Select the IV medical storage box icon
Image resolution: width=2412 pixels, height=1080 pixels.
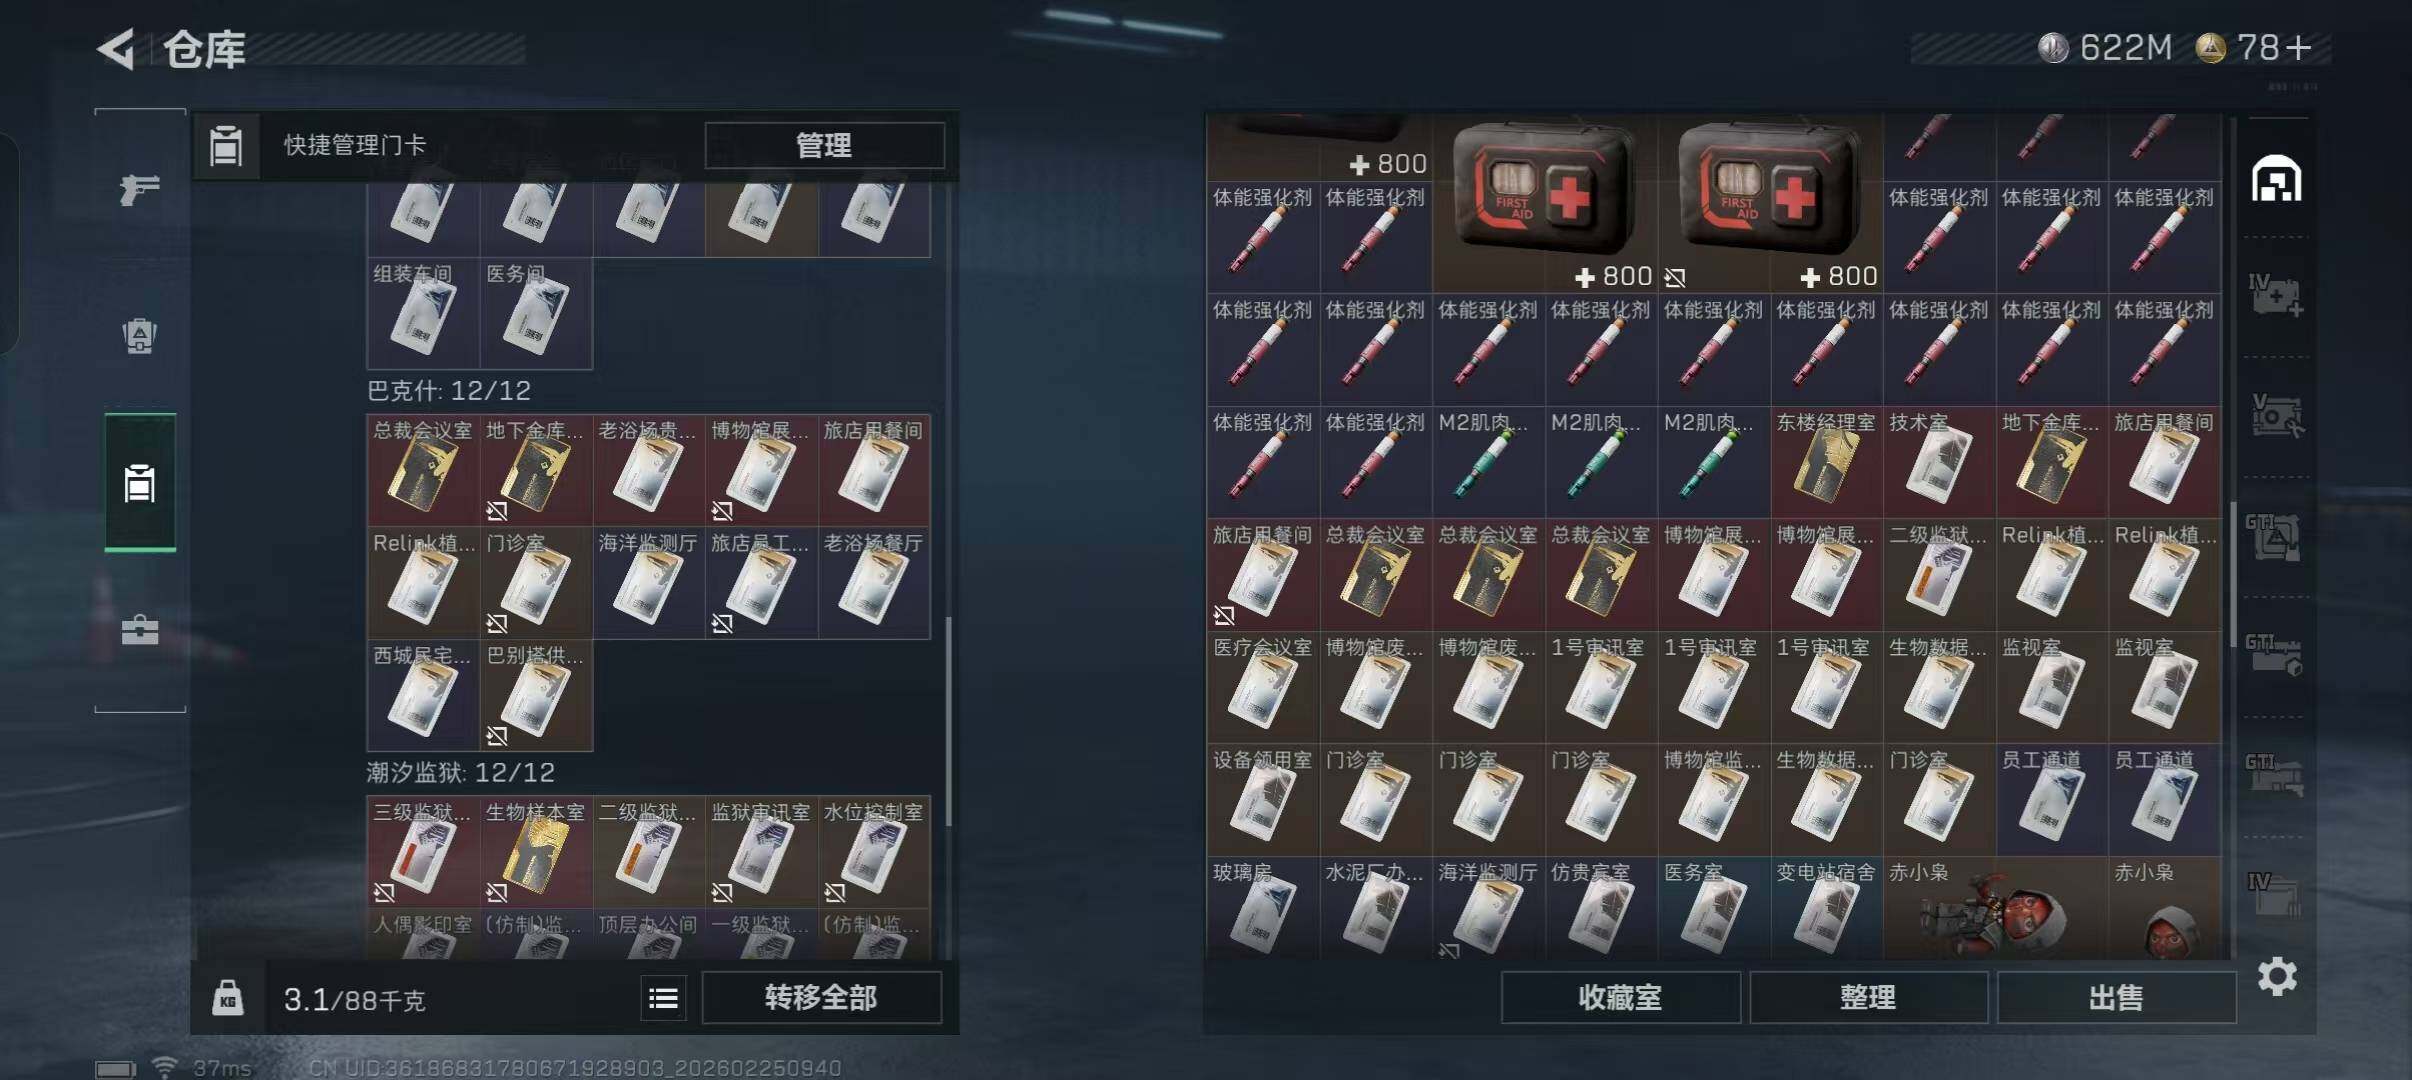[x=2277, y=297]
